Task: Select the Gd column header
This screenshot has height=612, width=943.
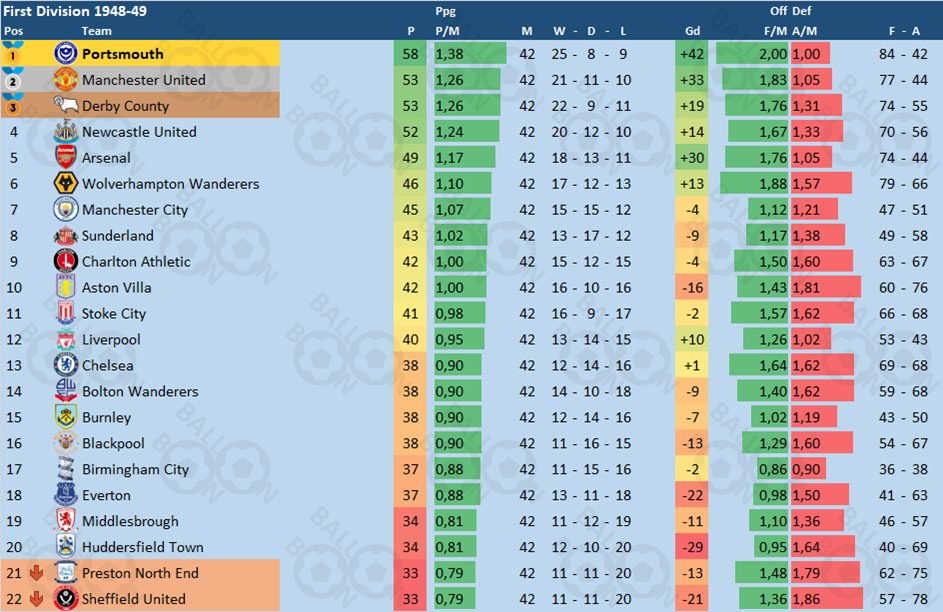Action: [x=692, y=31]
